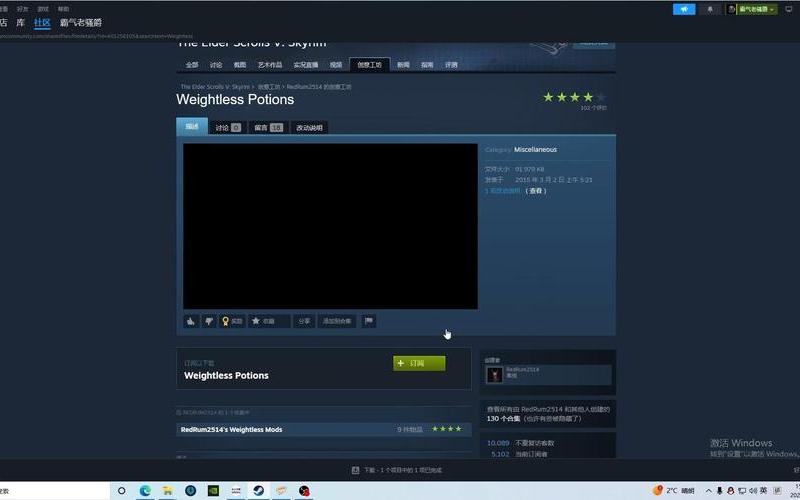Report the item with the flag icon
800x500 pixels.
[369, 321]
